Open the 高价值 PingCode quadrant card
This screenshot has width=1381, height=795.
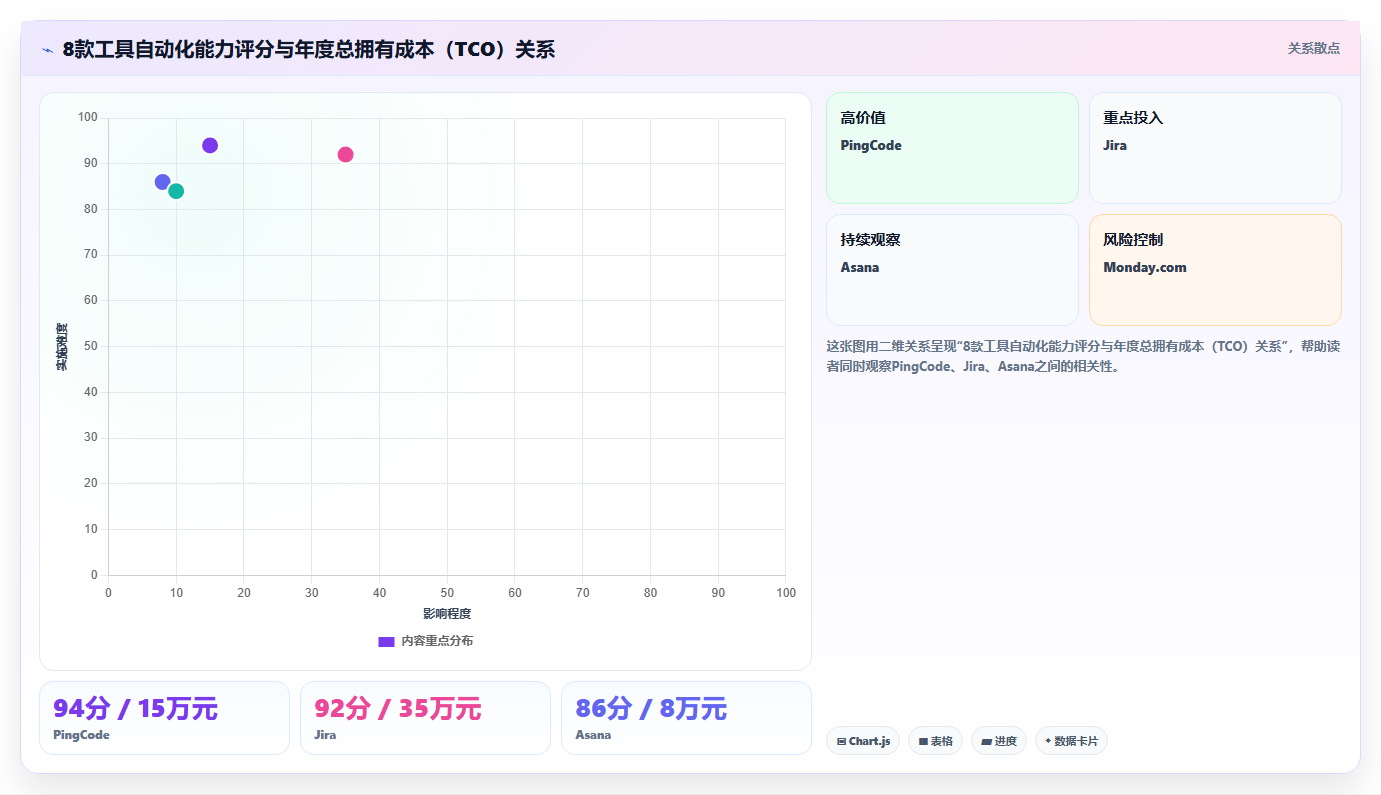point(952,148)
